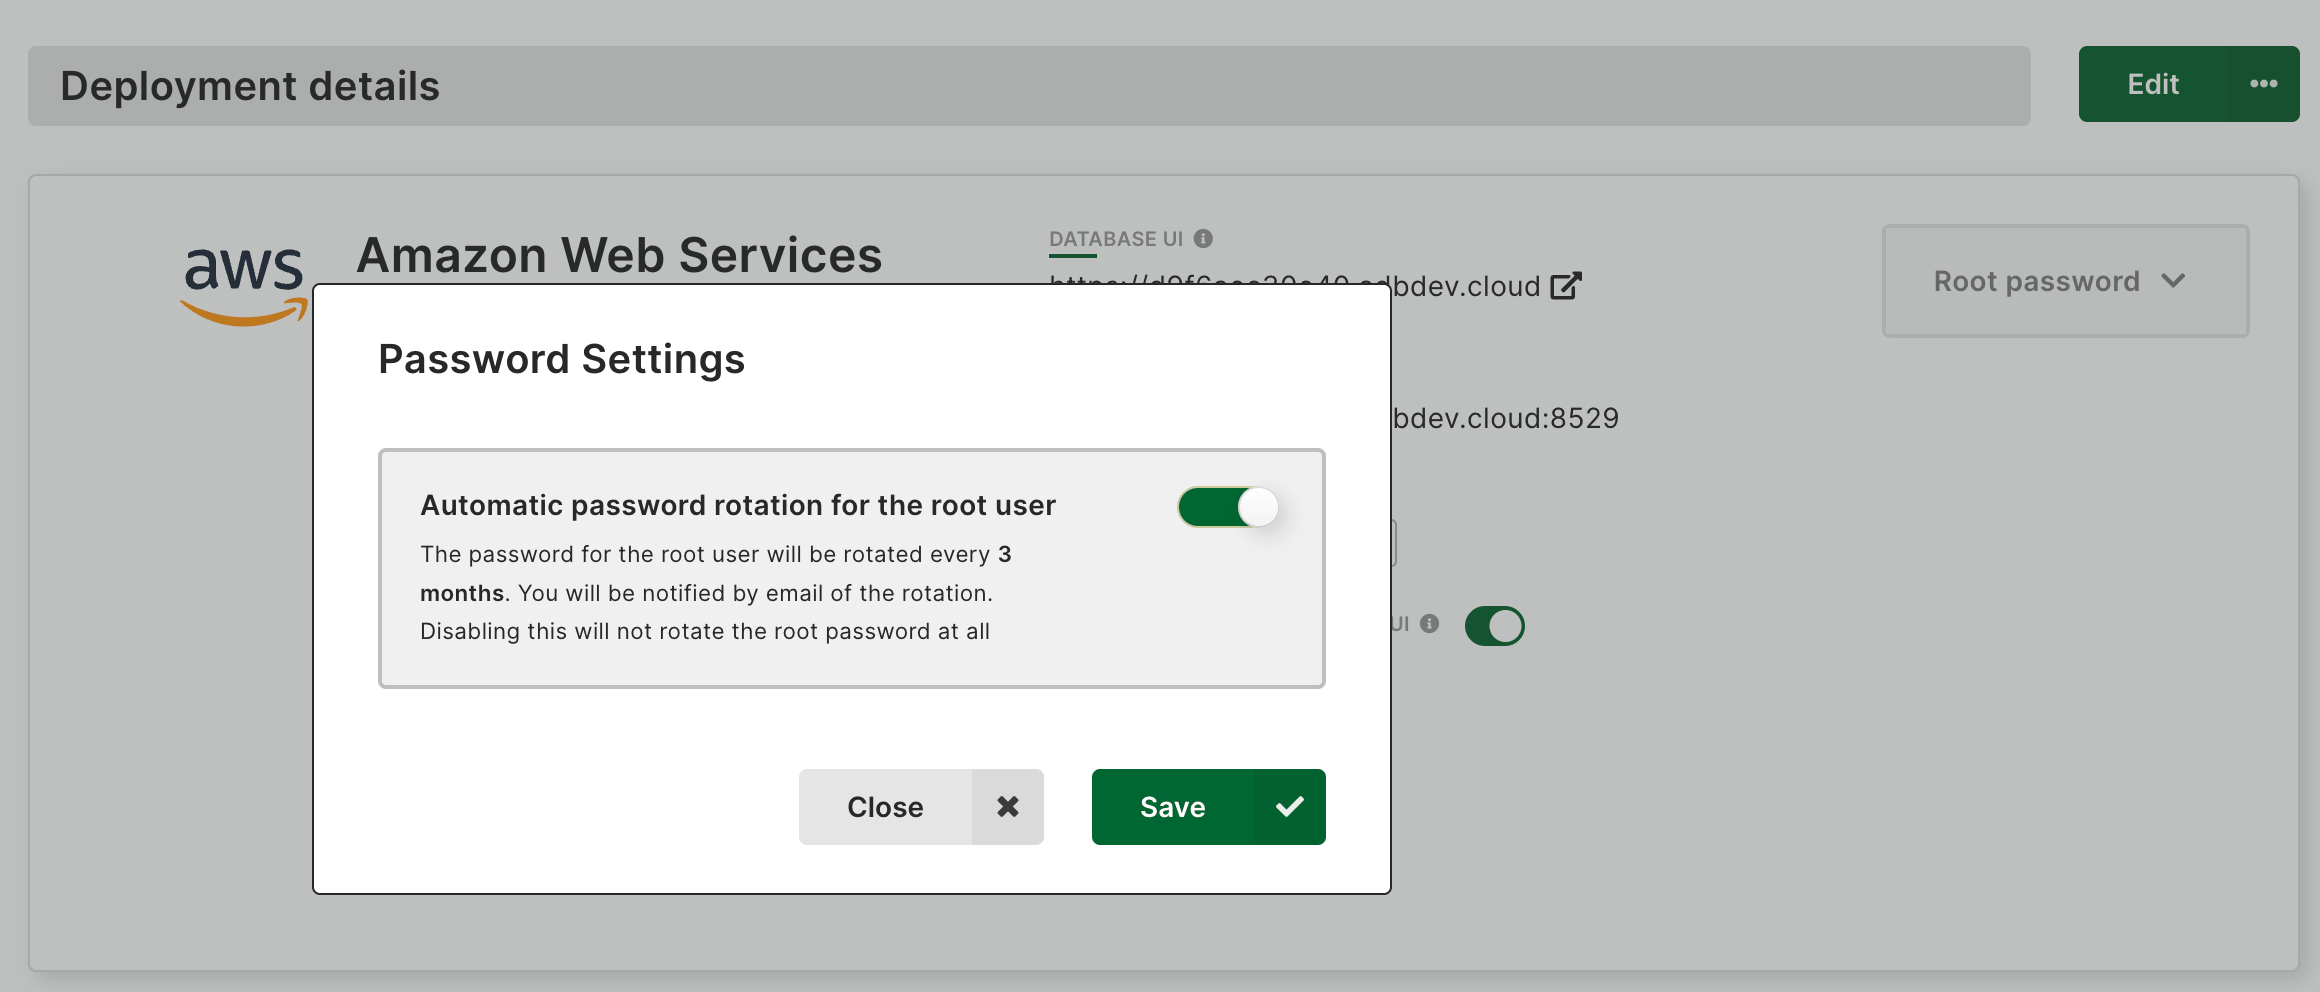Click Database UI info icon
The height and width of the screenshot is (992, 2320).
(x=1203, y=238)
